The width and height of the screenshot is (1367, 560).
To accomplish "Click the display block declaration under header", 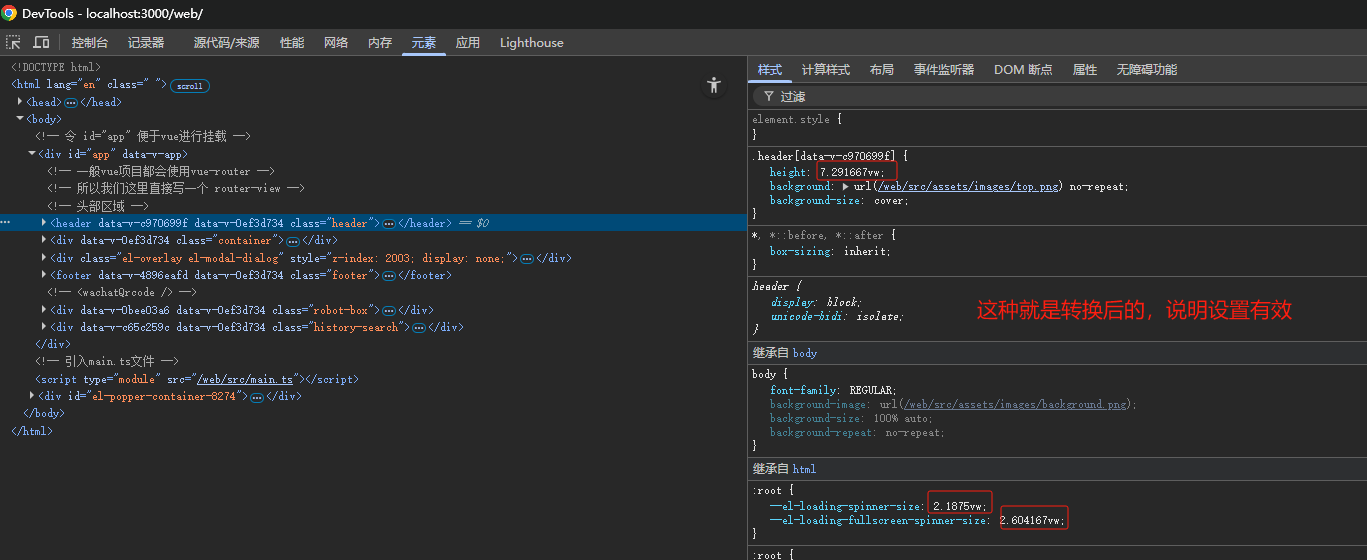I will click(816, 302).
